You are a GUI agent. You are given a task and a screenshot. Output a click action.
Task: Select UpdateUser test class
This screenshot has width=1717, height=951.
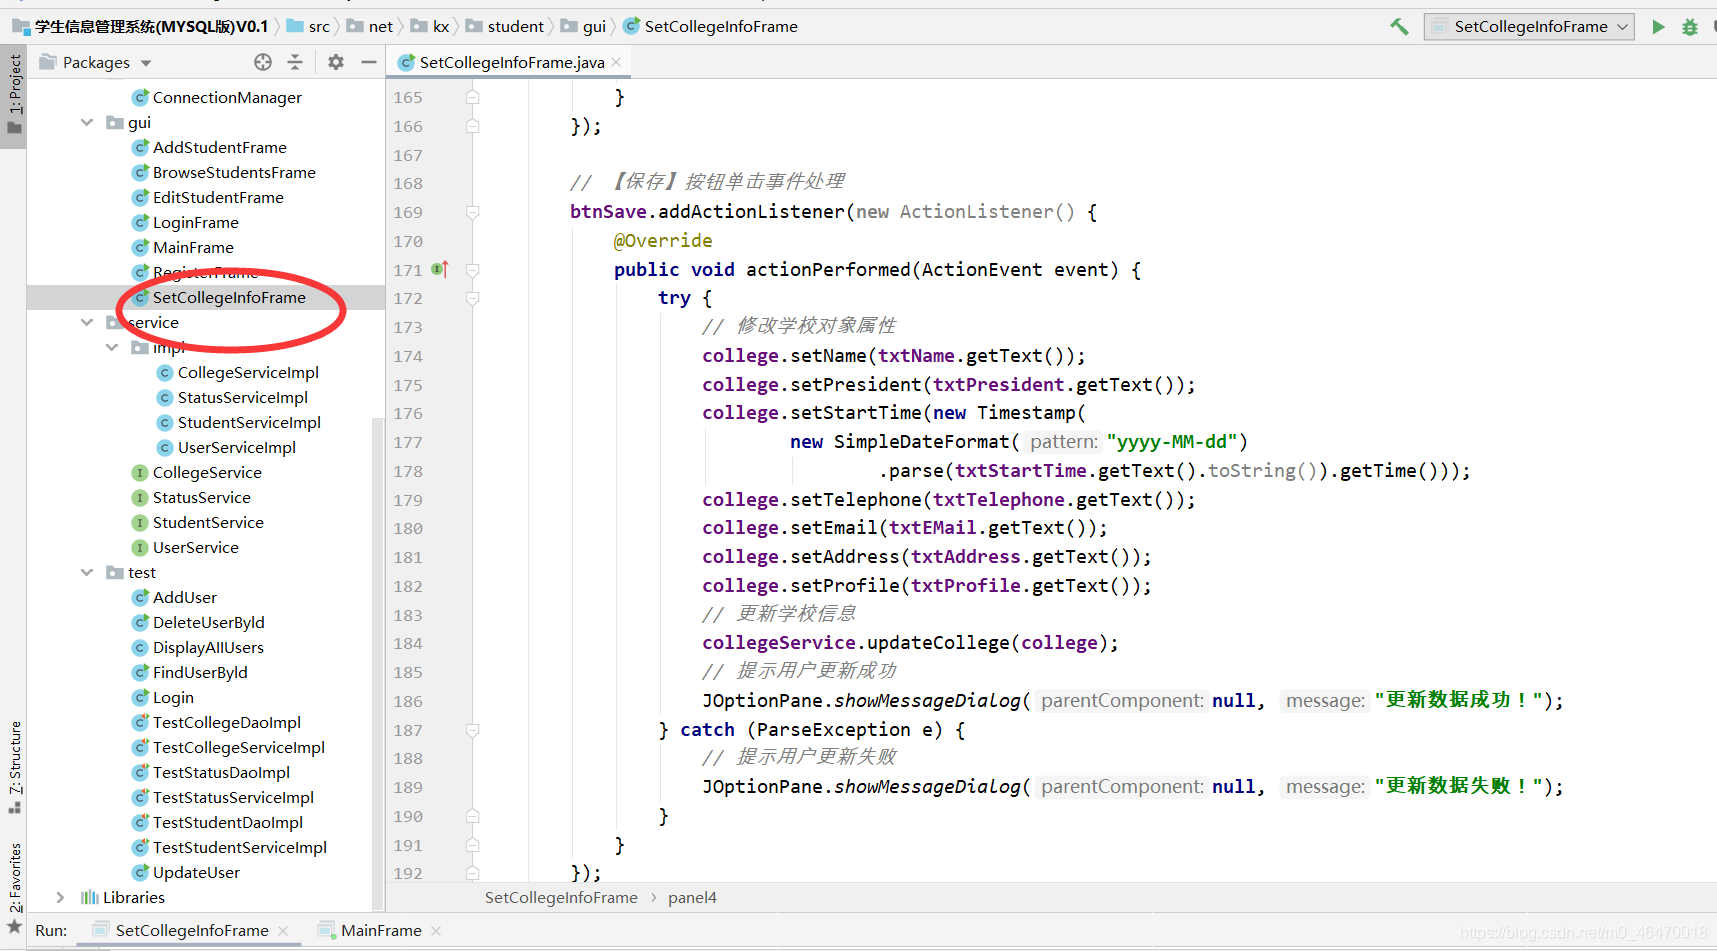pos(196,872)
